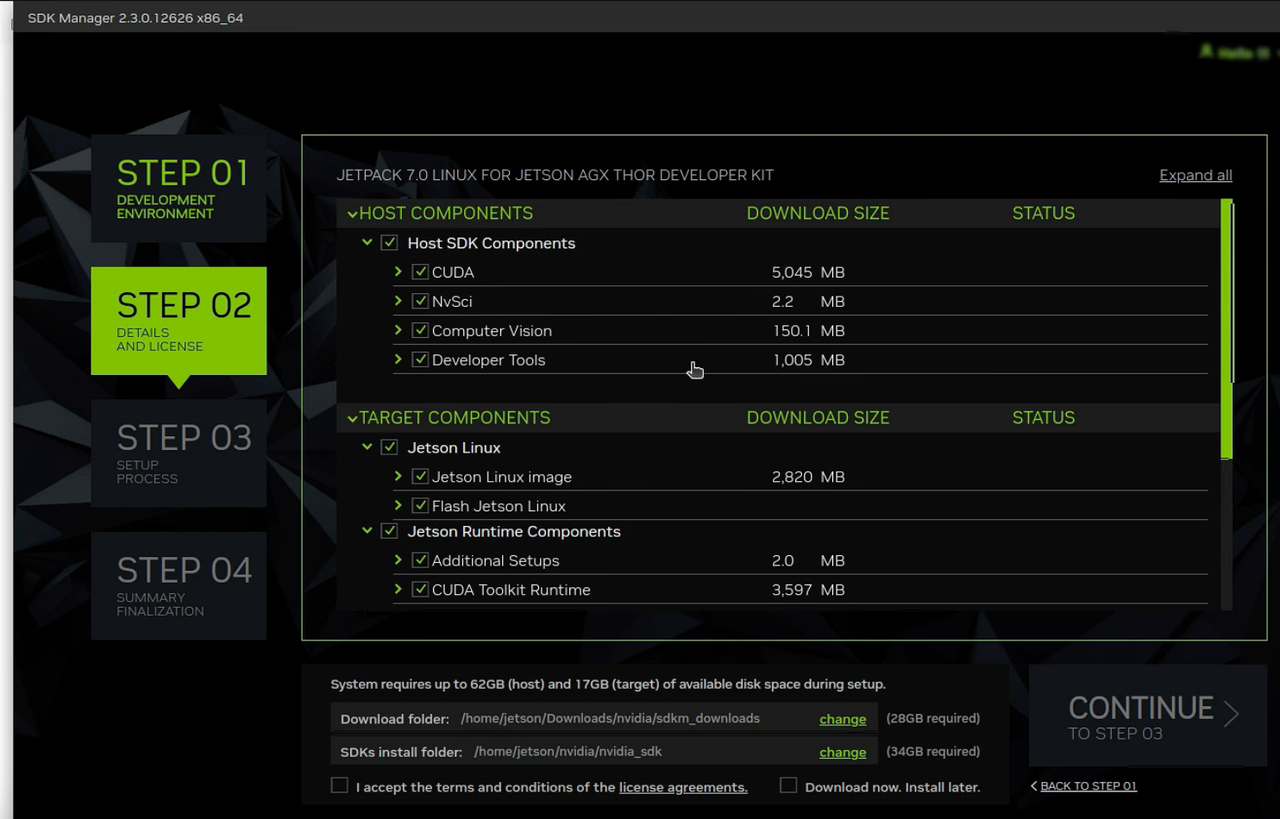Toggle the Computer Vision checkbox

420,330
